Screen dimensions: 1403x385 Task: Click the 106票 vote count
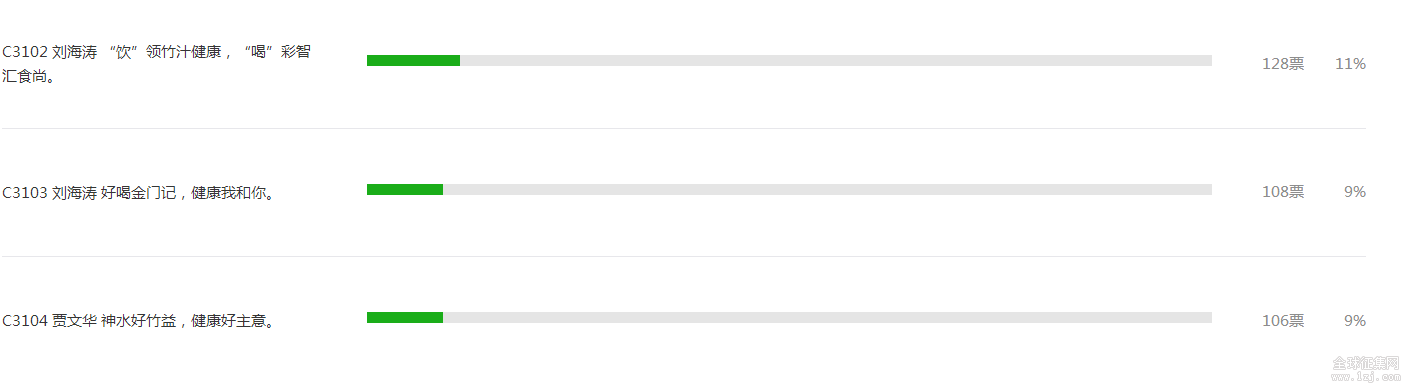[1283, 321]
